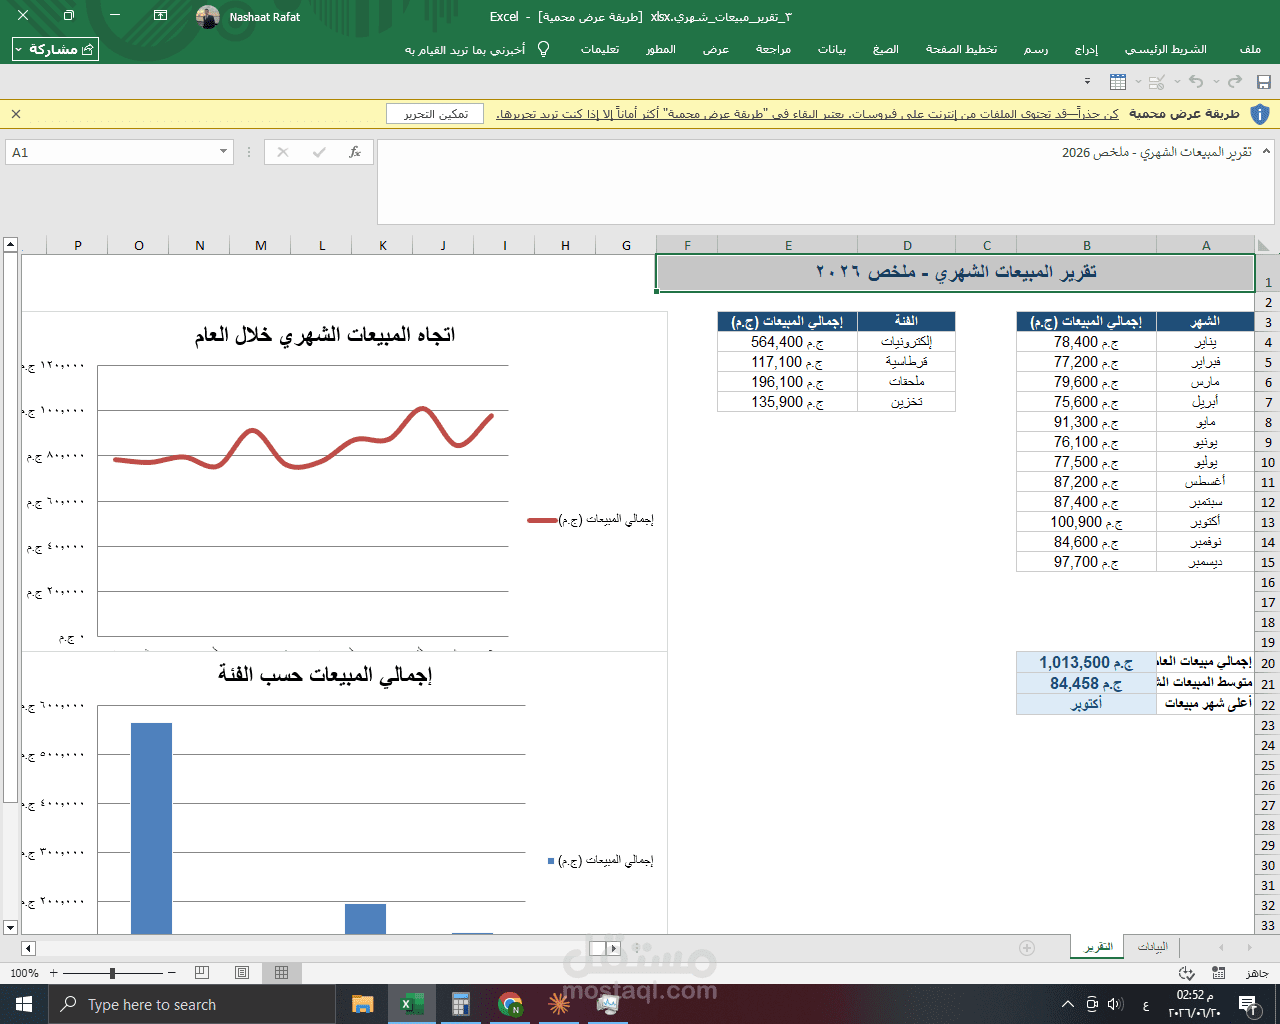
Task: Open the Help tab (تعليمات)
Action: point(600,49)
